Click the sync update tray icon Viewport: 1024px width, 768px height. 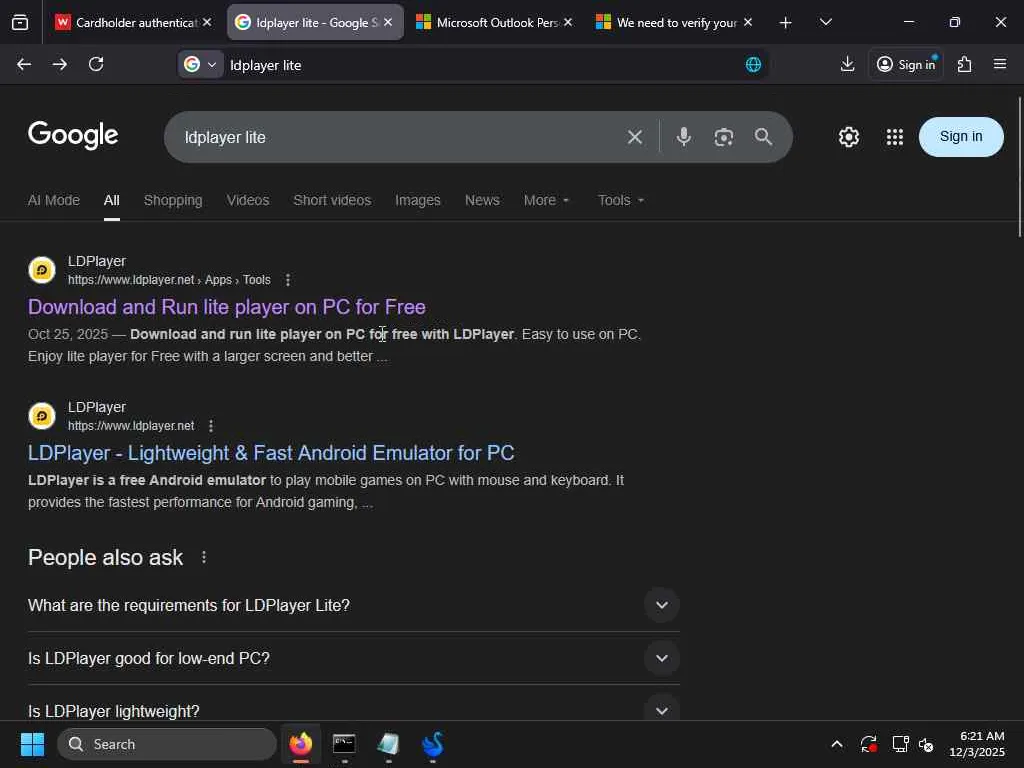[869, 744]
